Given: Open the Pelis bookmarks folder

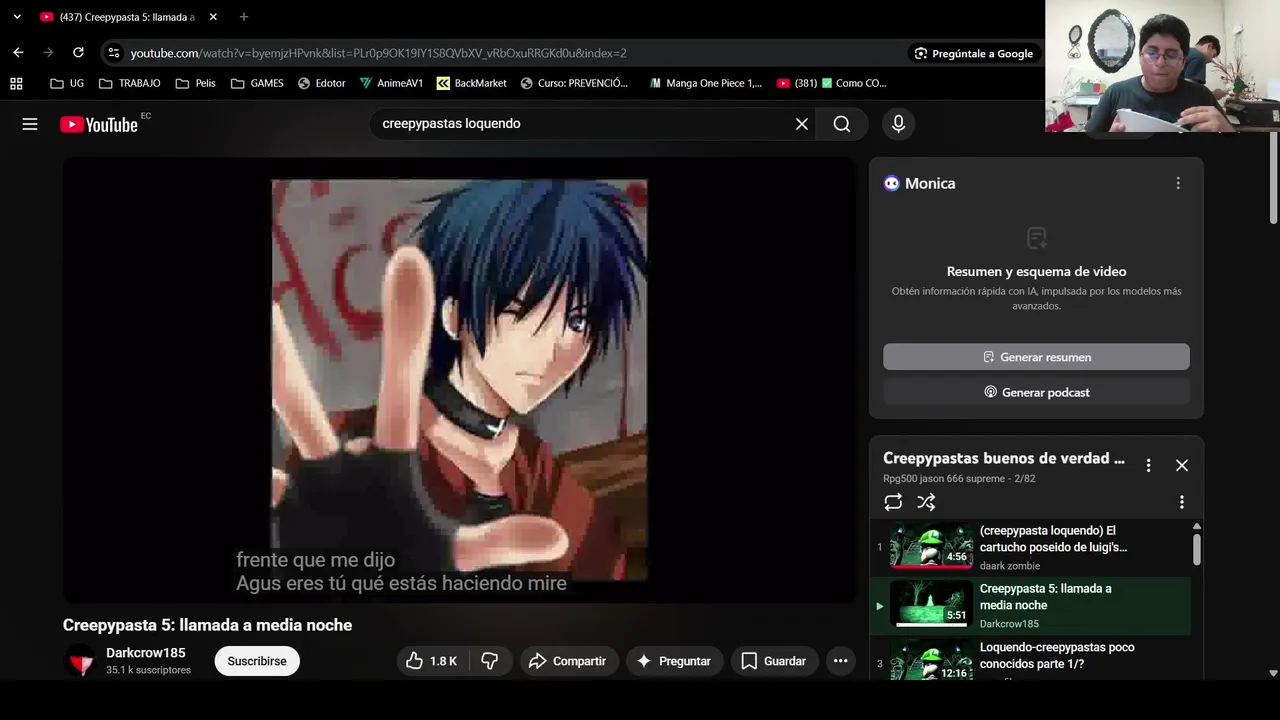Looking at the screenshot, I should (x=195, y=83).
